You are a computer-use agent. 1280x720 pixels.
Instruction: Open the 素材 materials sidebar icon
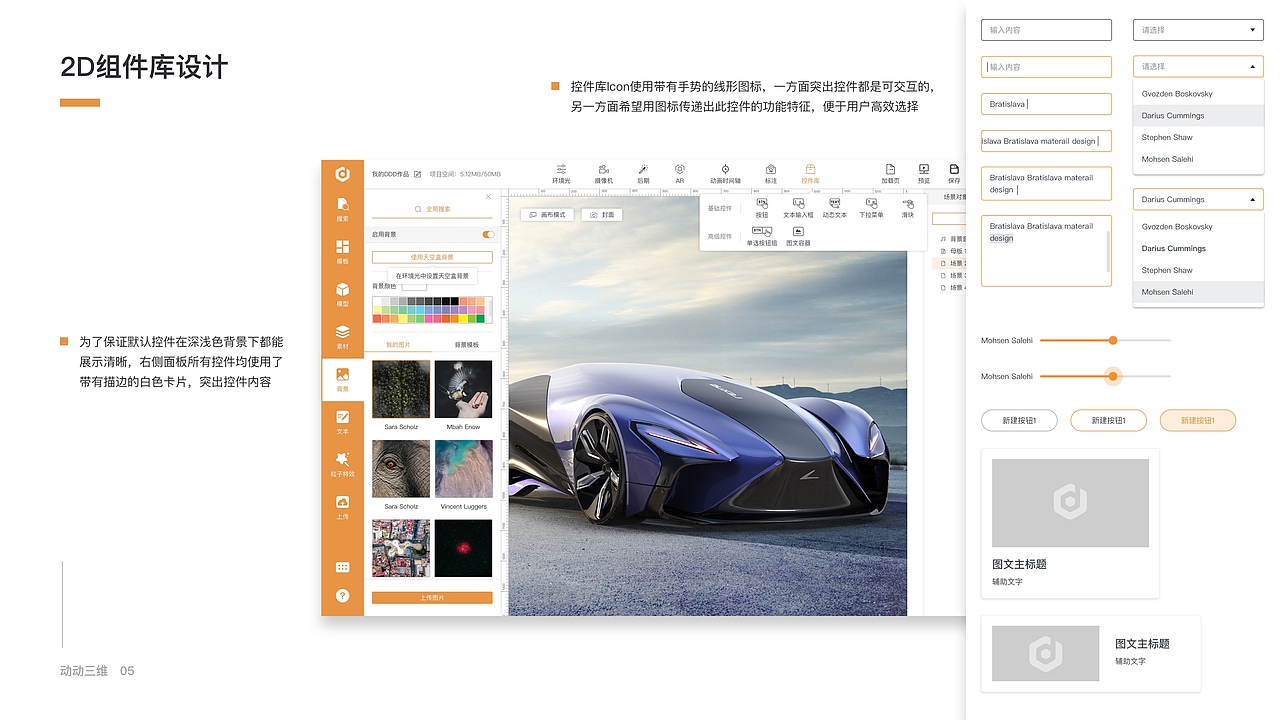click(x=342, y=336)
